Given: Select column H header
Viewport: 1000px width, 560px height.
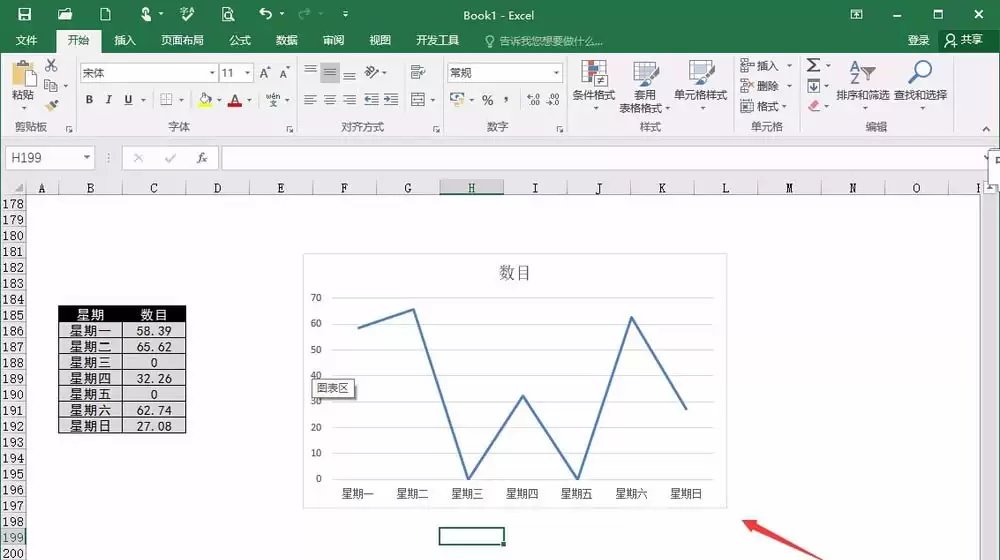Looking at the screenshot, I should coord(471,188).
